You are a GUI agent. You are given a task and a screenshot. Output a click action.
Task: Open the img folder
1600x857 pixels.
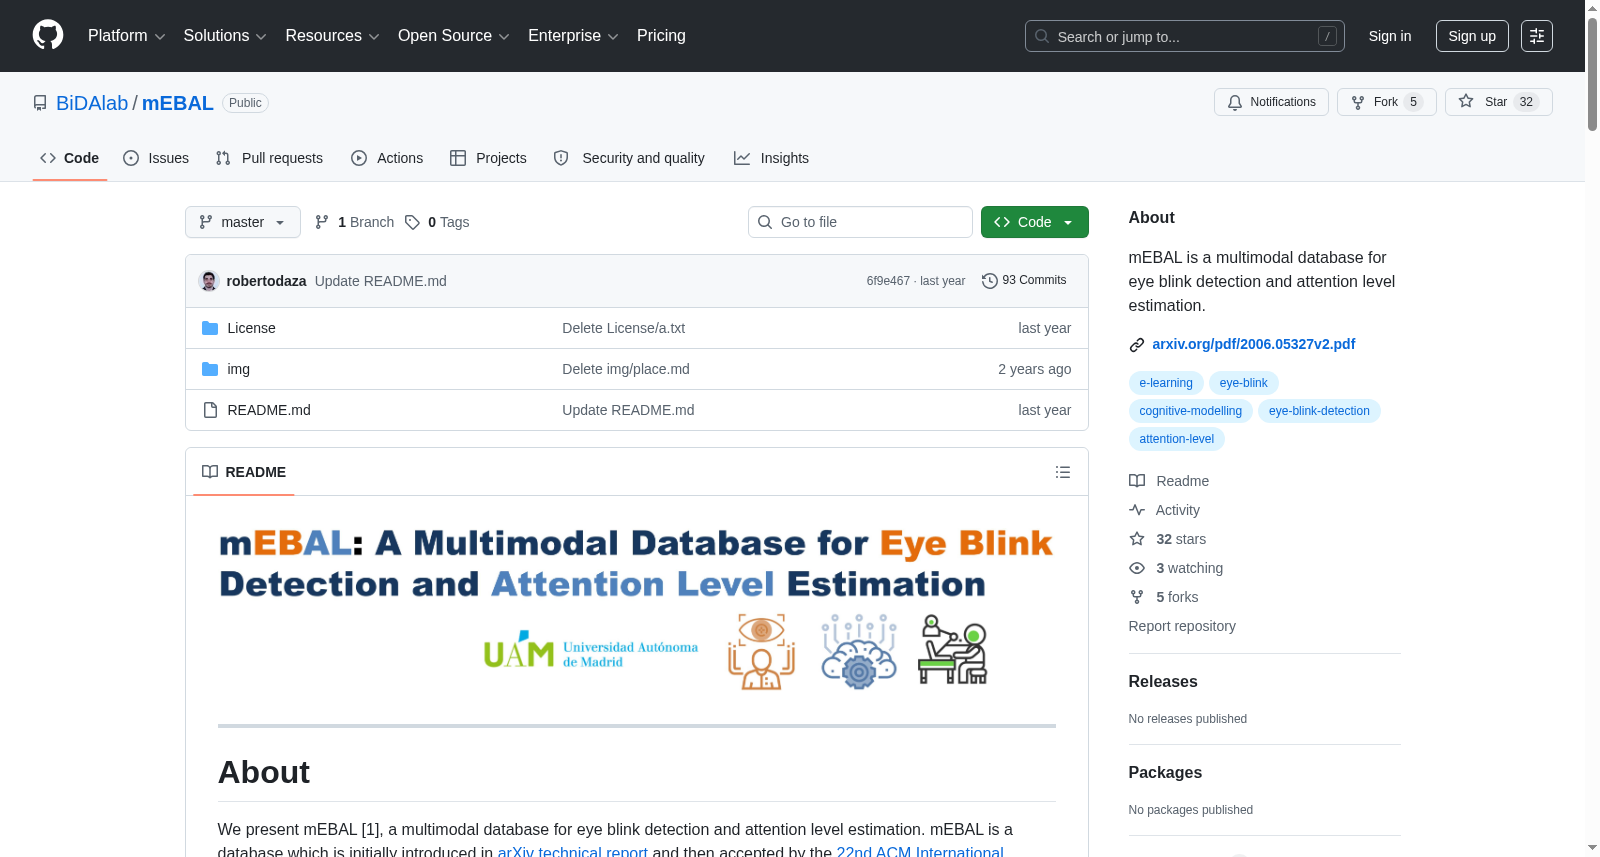coord(239,369)
